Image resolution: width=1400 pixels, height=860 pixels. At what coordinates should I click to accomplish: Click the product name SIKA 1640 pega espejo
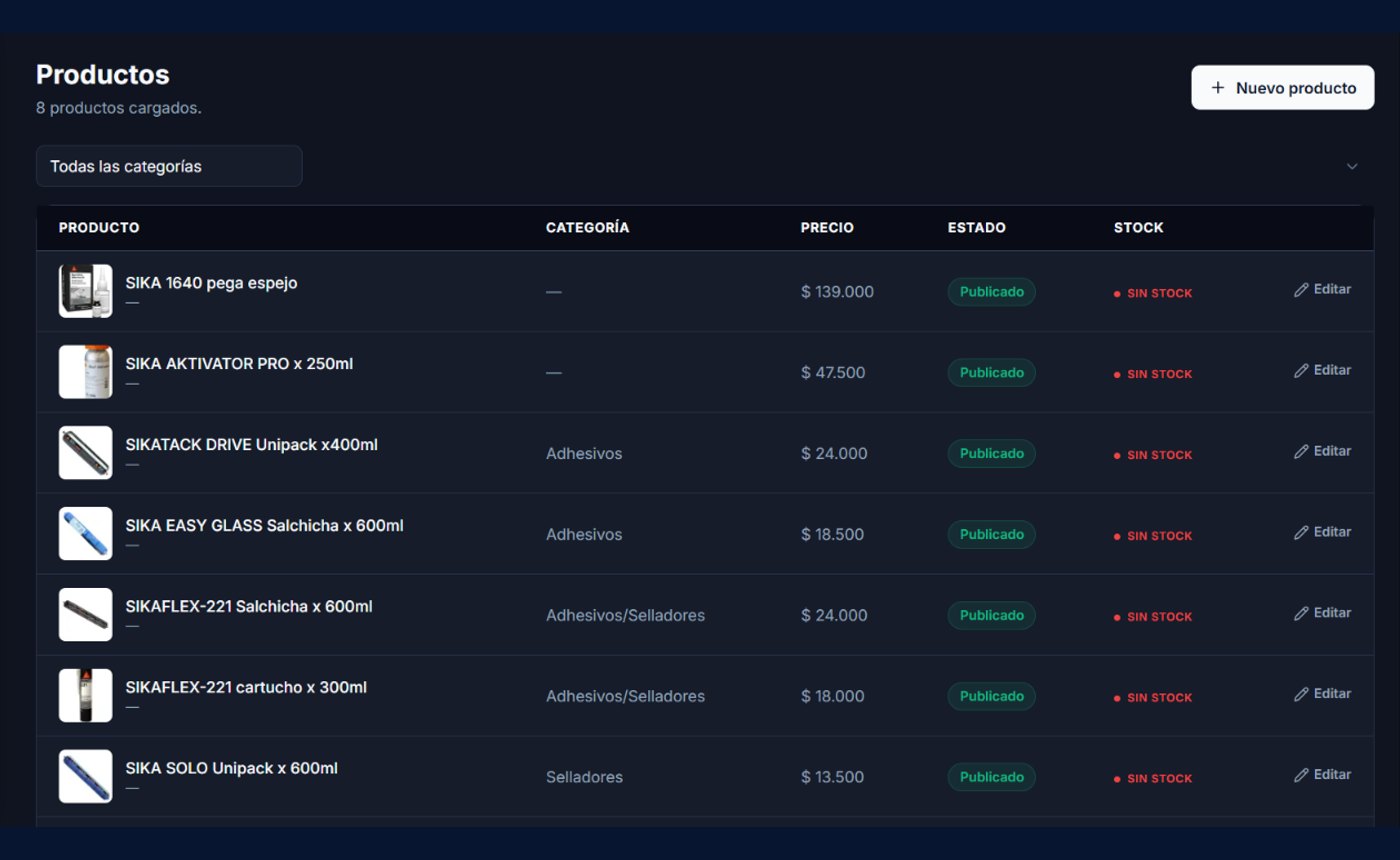tap(211, 283)
